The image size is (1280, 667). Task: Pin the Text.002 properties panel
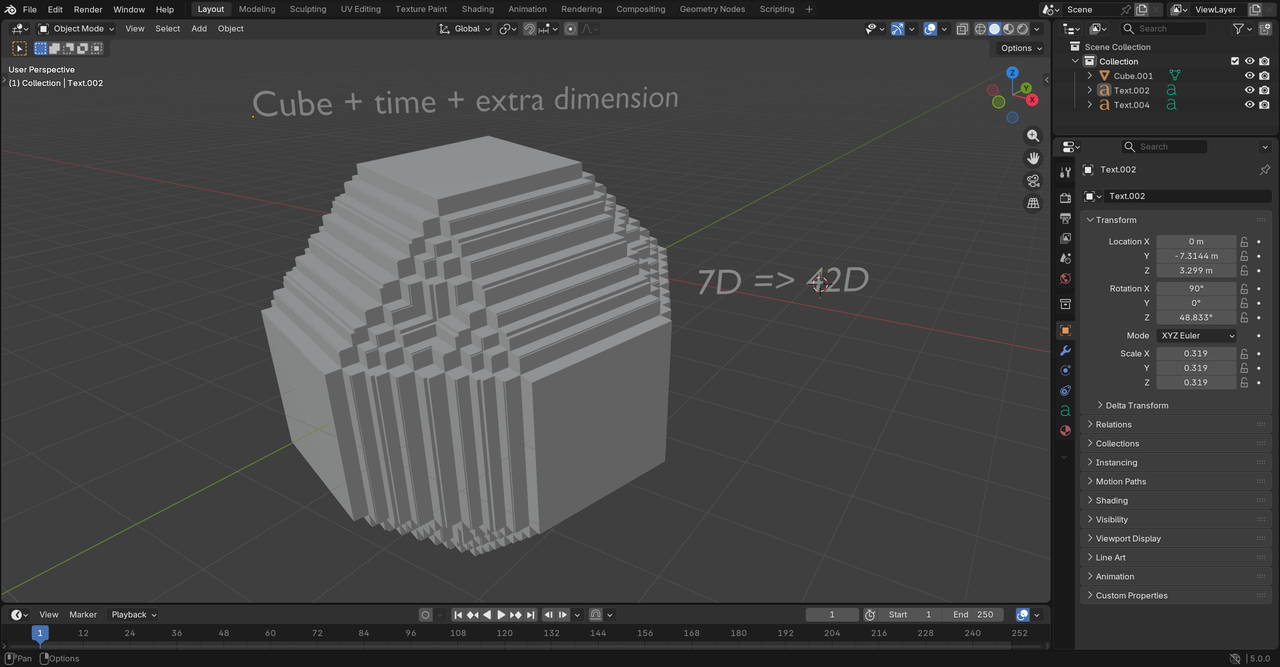pyautogui.click(x=1264, y=170)
